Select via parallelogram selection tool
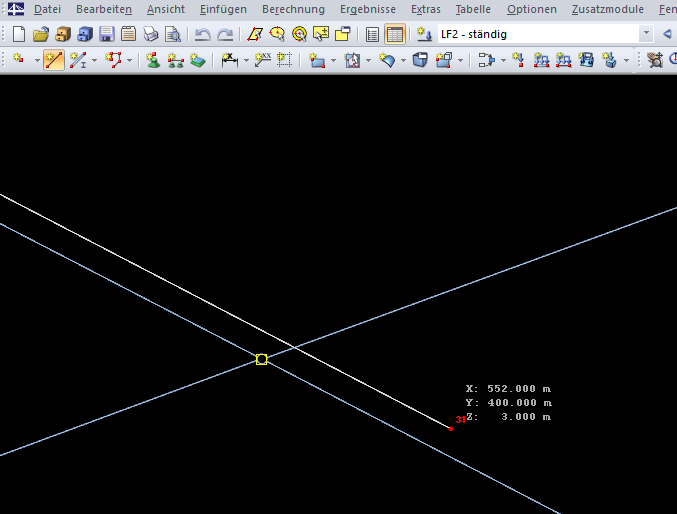Image resolution: width=677 pixels, height=514 pixels. (255, 34)
